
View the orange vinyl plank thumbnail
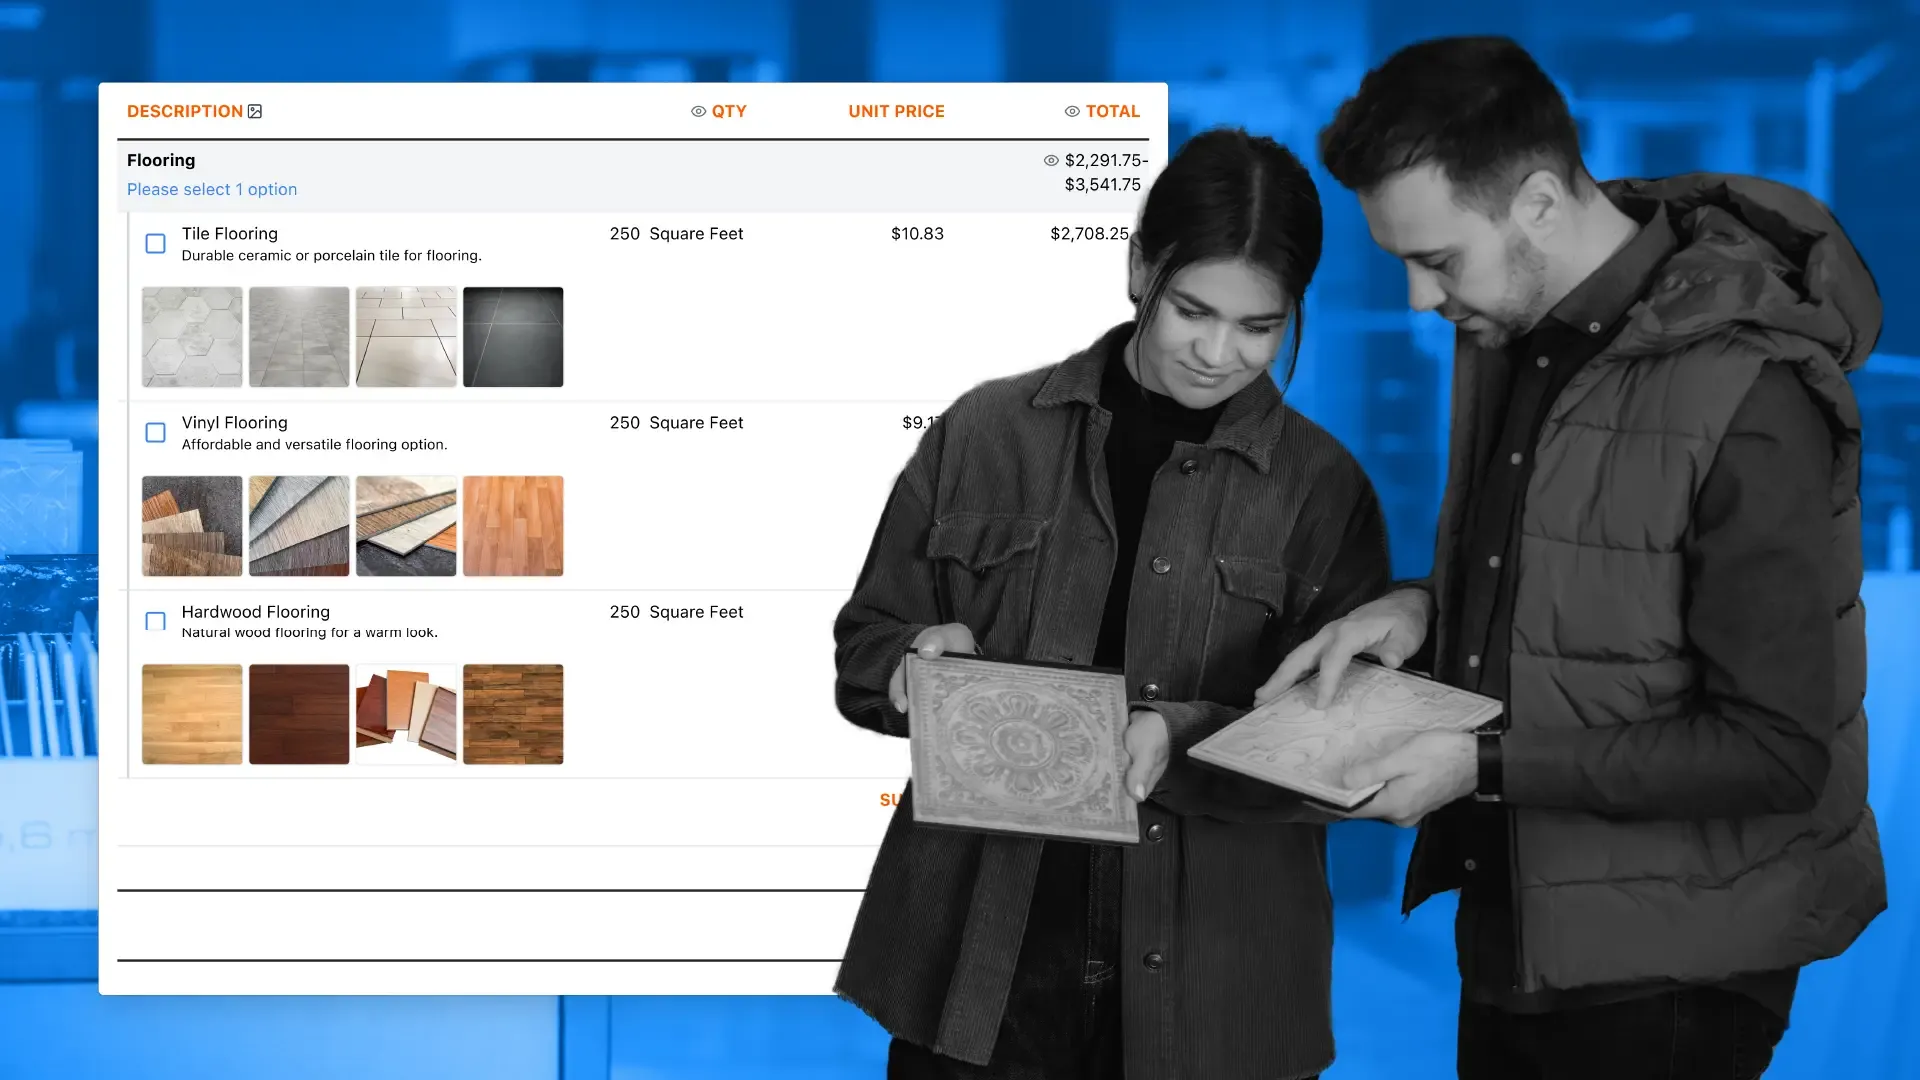[513, 526]
